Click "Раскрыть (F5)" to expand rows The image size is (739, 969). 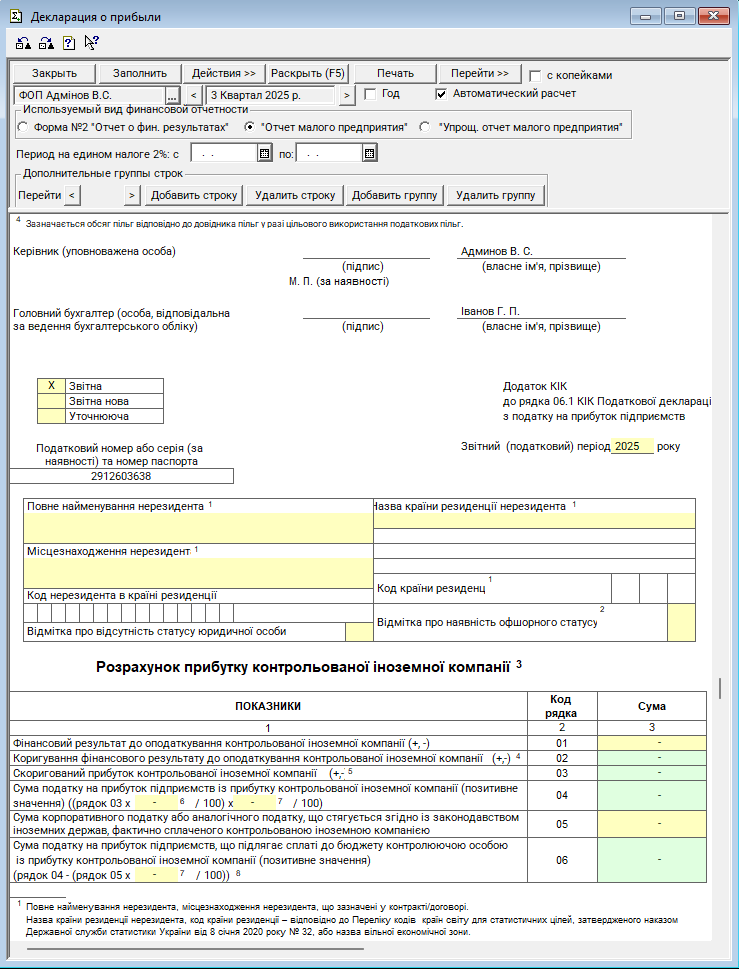[308, 73]
